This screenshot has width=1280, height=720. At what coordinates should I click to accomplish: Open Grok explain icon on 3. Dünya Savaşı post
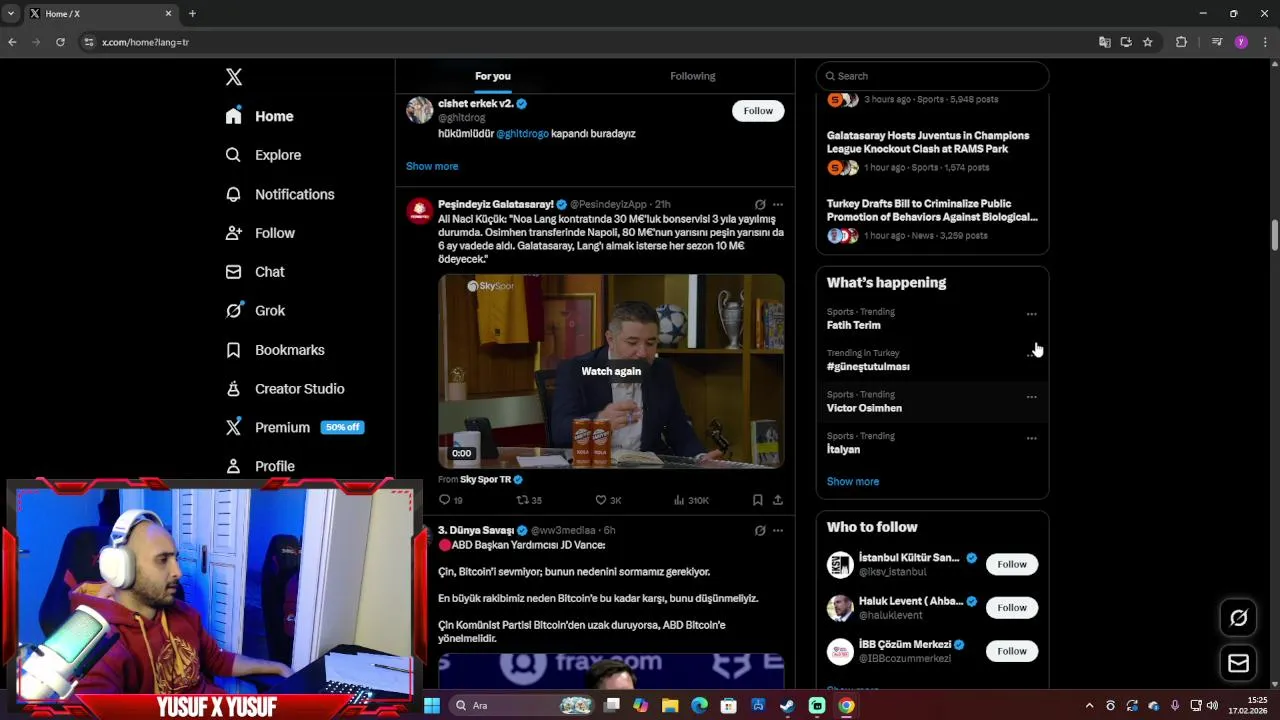click(760, 530)
